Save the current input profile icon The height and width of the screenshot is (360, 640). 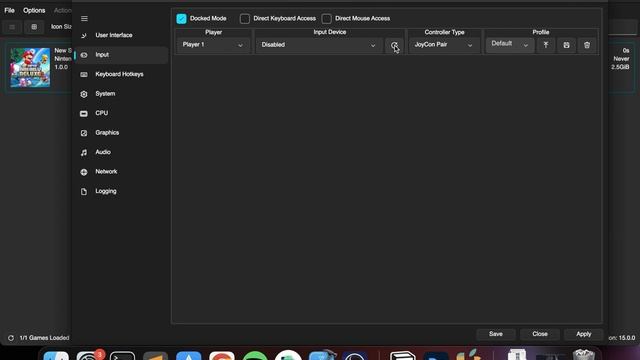click(567, 45)
